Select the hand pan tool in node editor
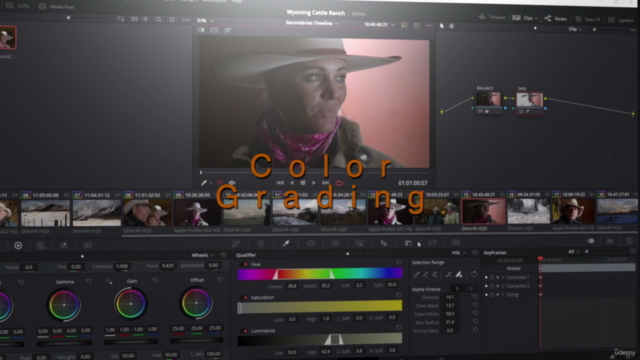The height and width of the screenshot is (360, 640). (451, 26)
